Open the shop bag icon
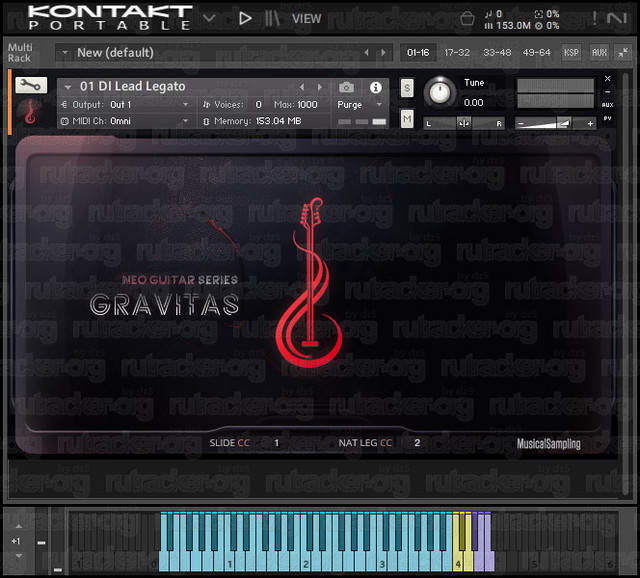The image size is (640, 578). pos(467,18)
